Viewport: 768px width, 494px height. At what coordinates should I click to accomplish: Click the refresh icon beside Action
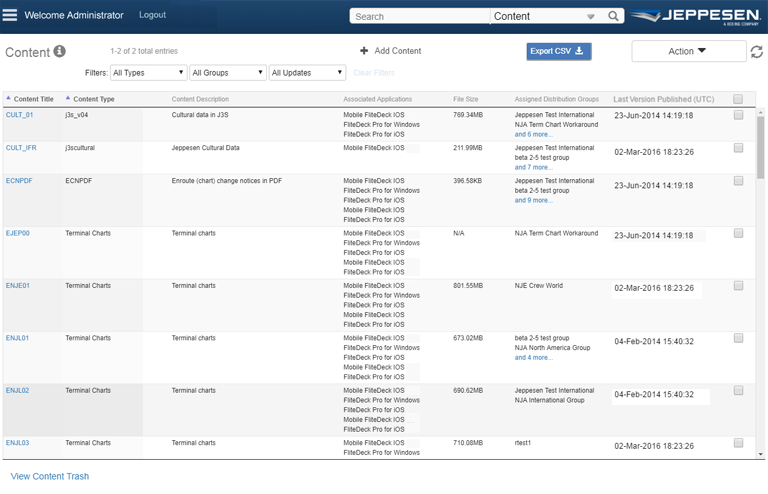[x=757, y=51]
